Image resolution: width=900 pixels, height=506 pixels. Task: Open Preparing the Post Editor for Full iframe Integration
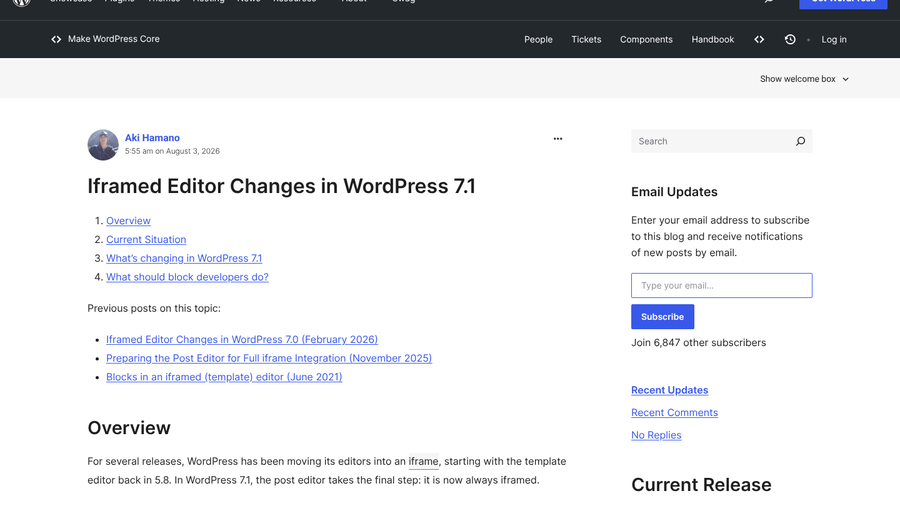(x=269, y=358)
